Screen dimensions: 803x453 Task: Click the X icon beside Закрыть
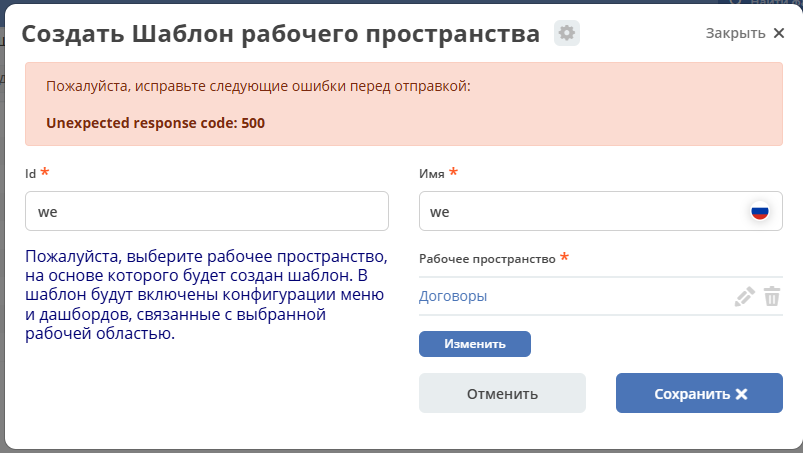pos(779,33)
